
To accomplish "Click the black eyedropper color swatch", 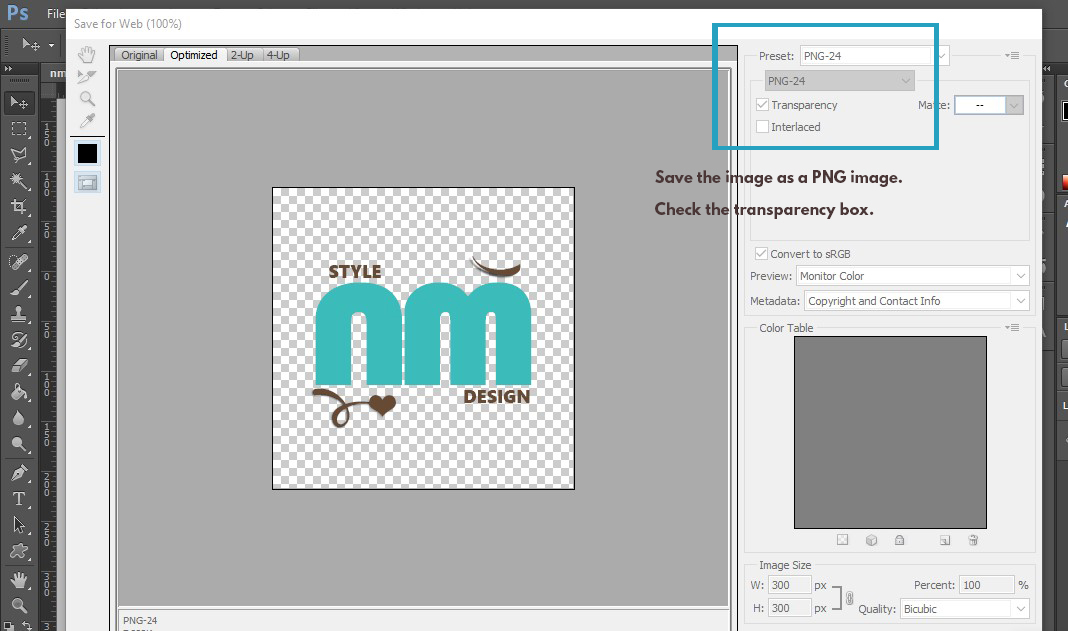I will tap(87, 152).
